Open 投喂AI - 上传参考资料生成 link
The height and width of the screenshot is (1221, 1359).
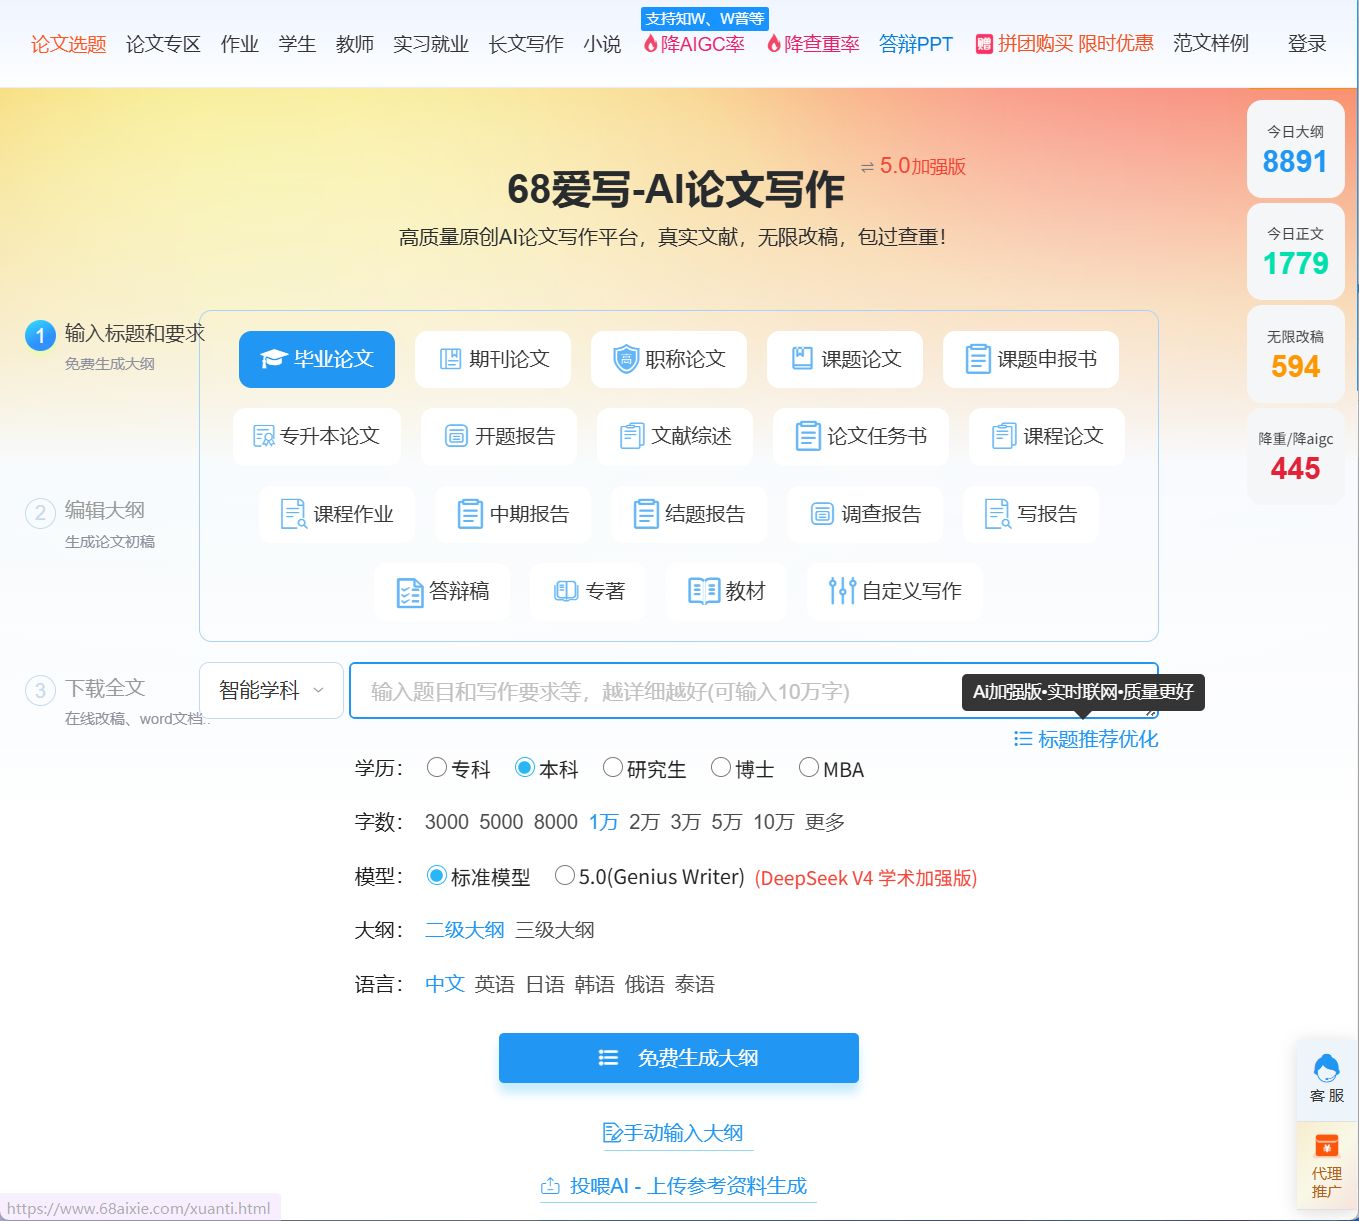coord(678,1186)
